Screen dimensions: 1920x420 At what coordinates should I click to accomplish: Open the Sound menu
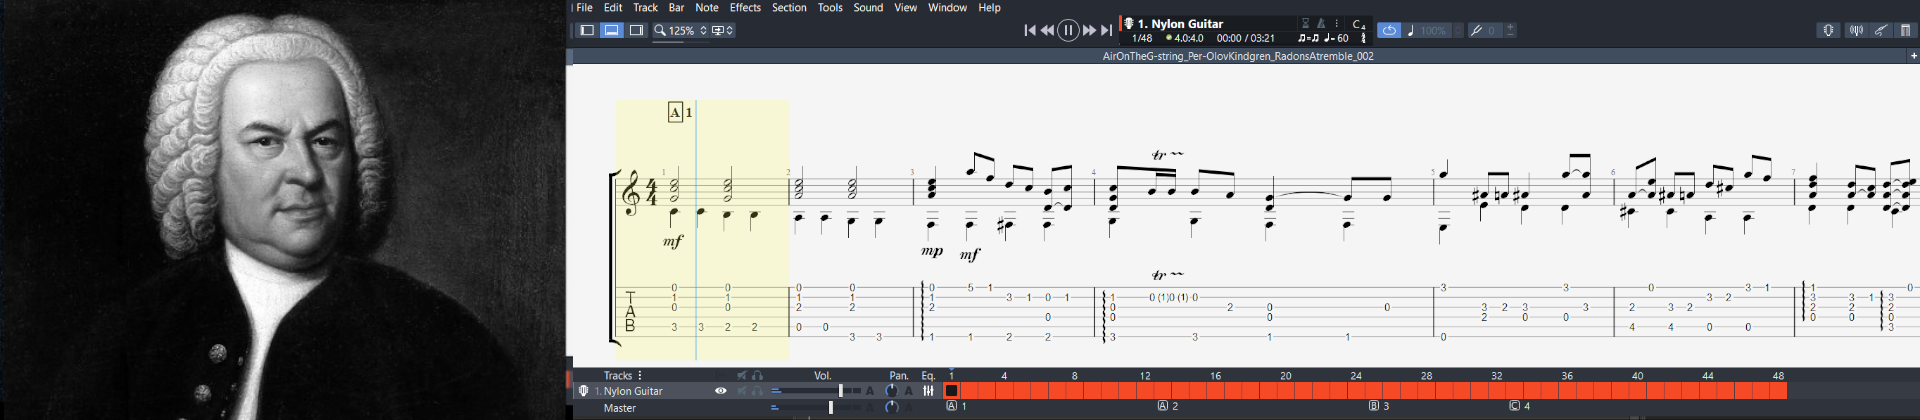[x=868, y=7]
